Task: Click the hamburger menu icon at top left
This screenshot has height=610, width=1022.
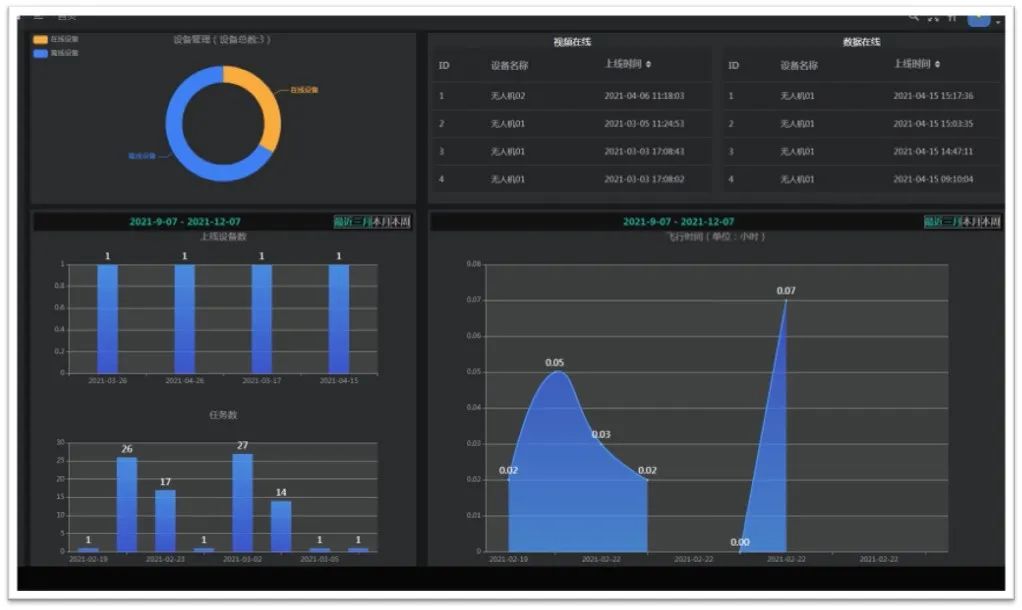Action: (38, 17)
